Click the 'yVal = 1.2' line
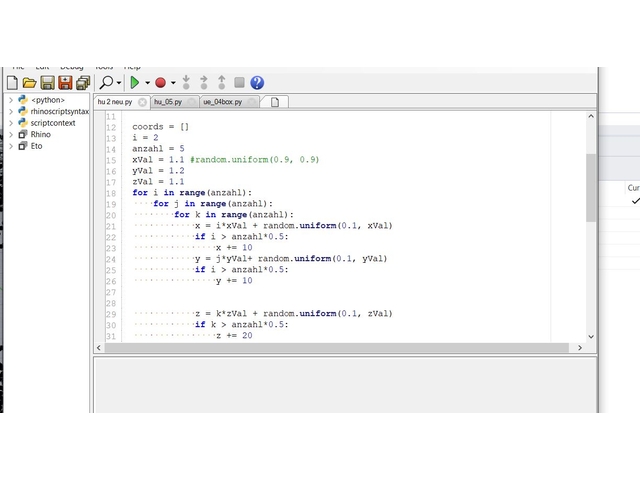 (x=158, y=171)
